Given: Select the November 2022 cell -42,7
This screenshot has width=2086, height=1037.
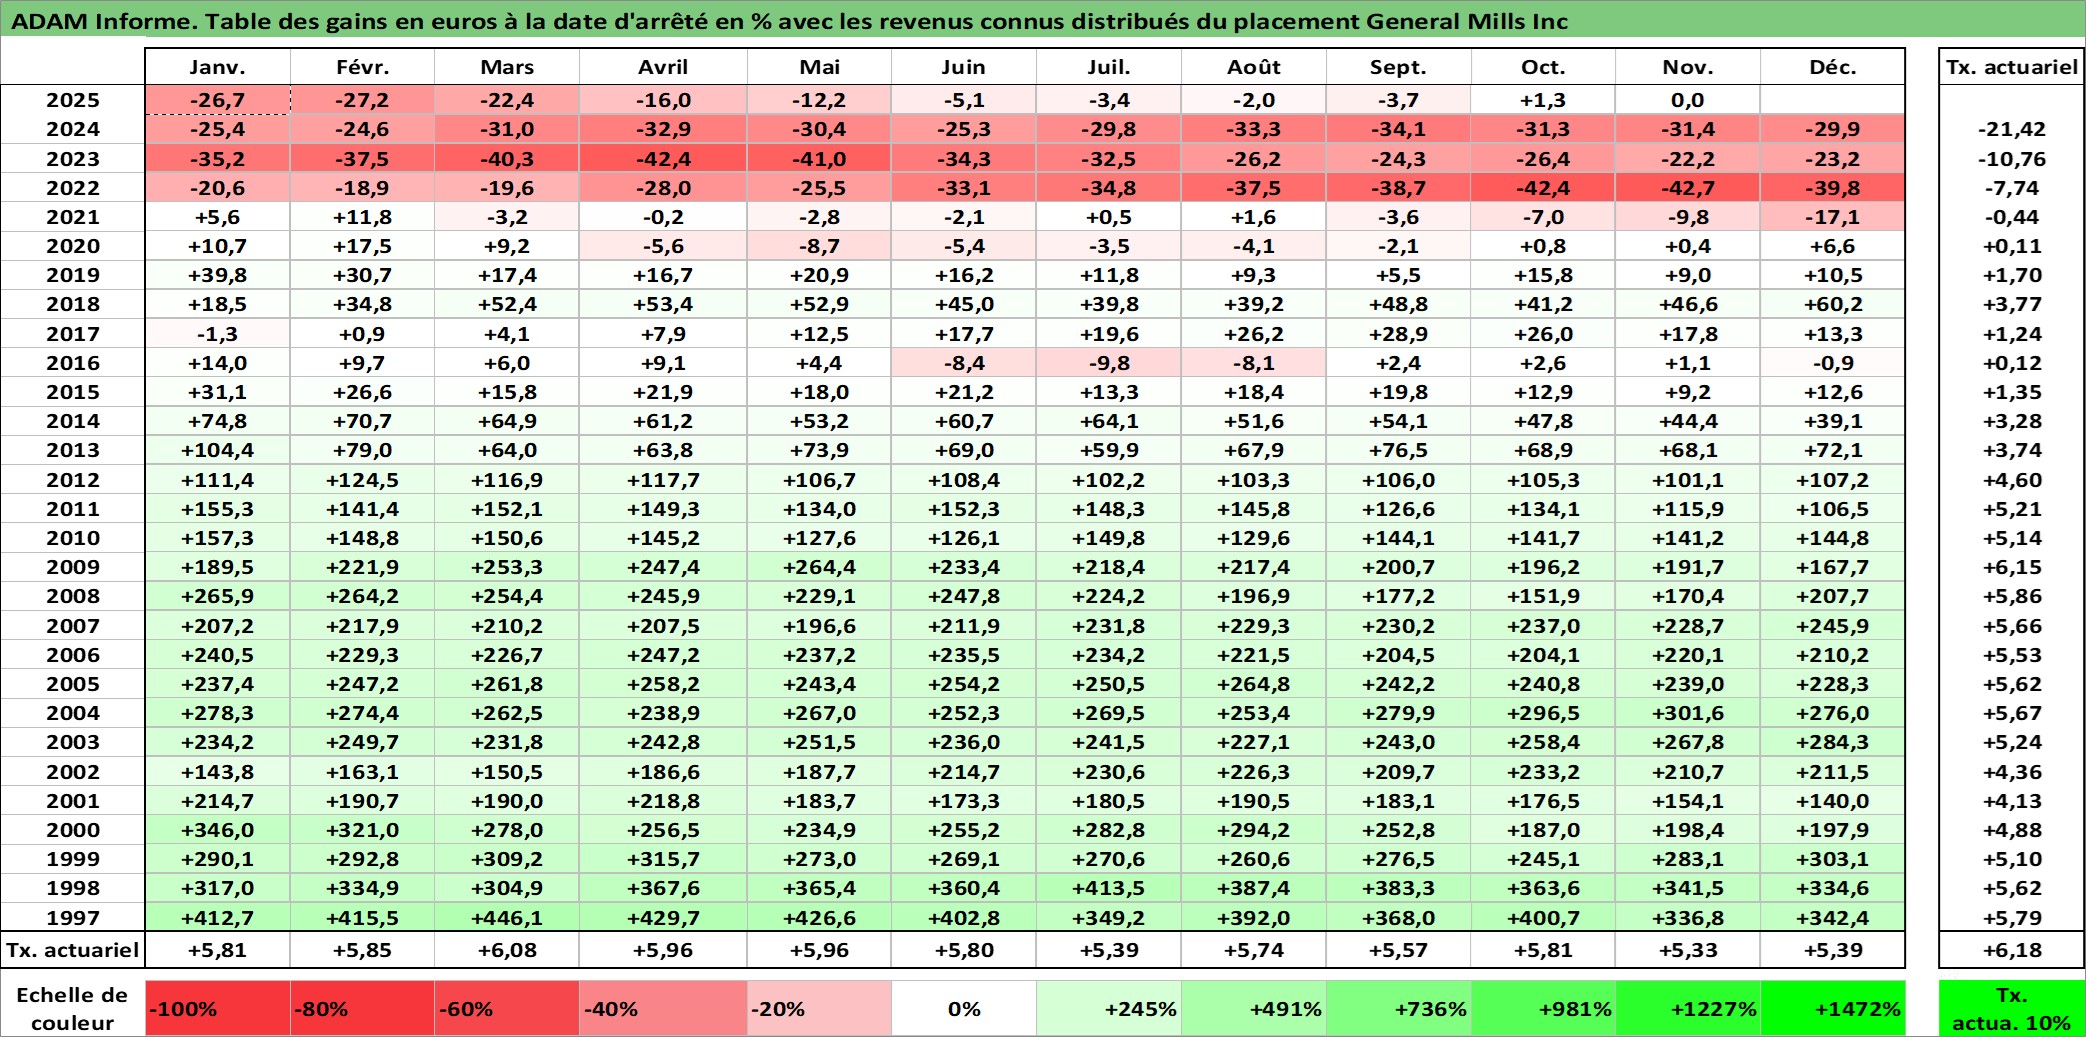Looking at the screenshot, I should click(1688, 188).
